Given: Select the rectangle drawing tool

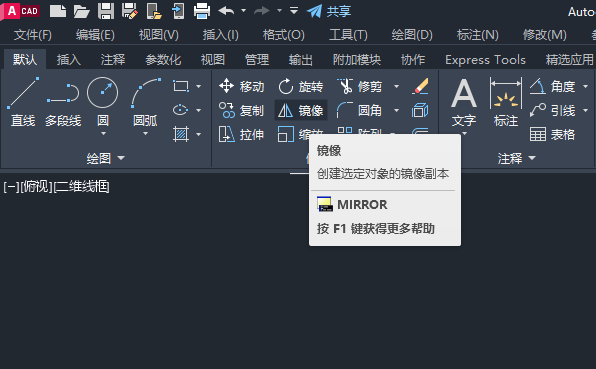Looking at the screenshot, I should pyautogui.click(x=181, y=86).
